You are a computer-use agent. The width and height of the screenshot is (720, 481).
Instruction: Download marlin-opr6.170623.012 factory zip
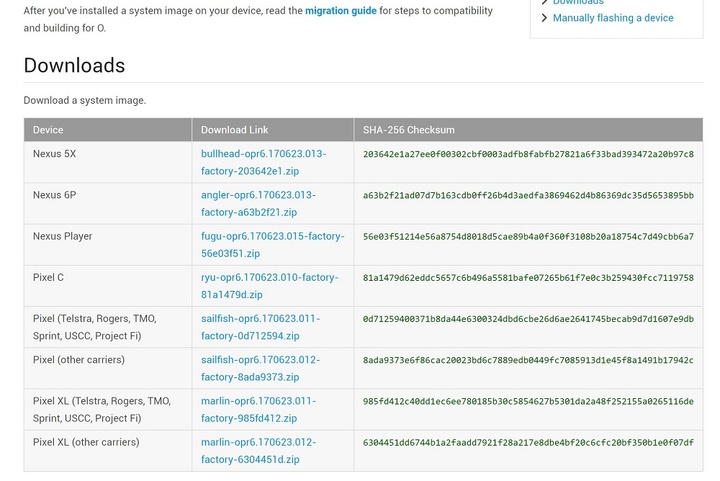click(x=259, y=451)
